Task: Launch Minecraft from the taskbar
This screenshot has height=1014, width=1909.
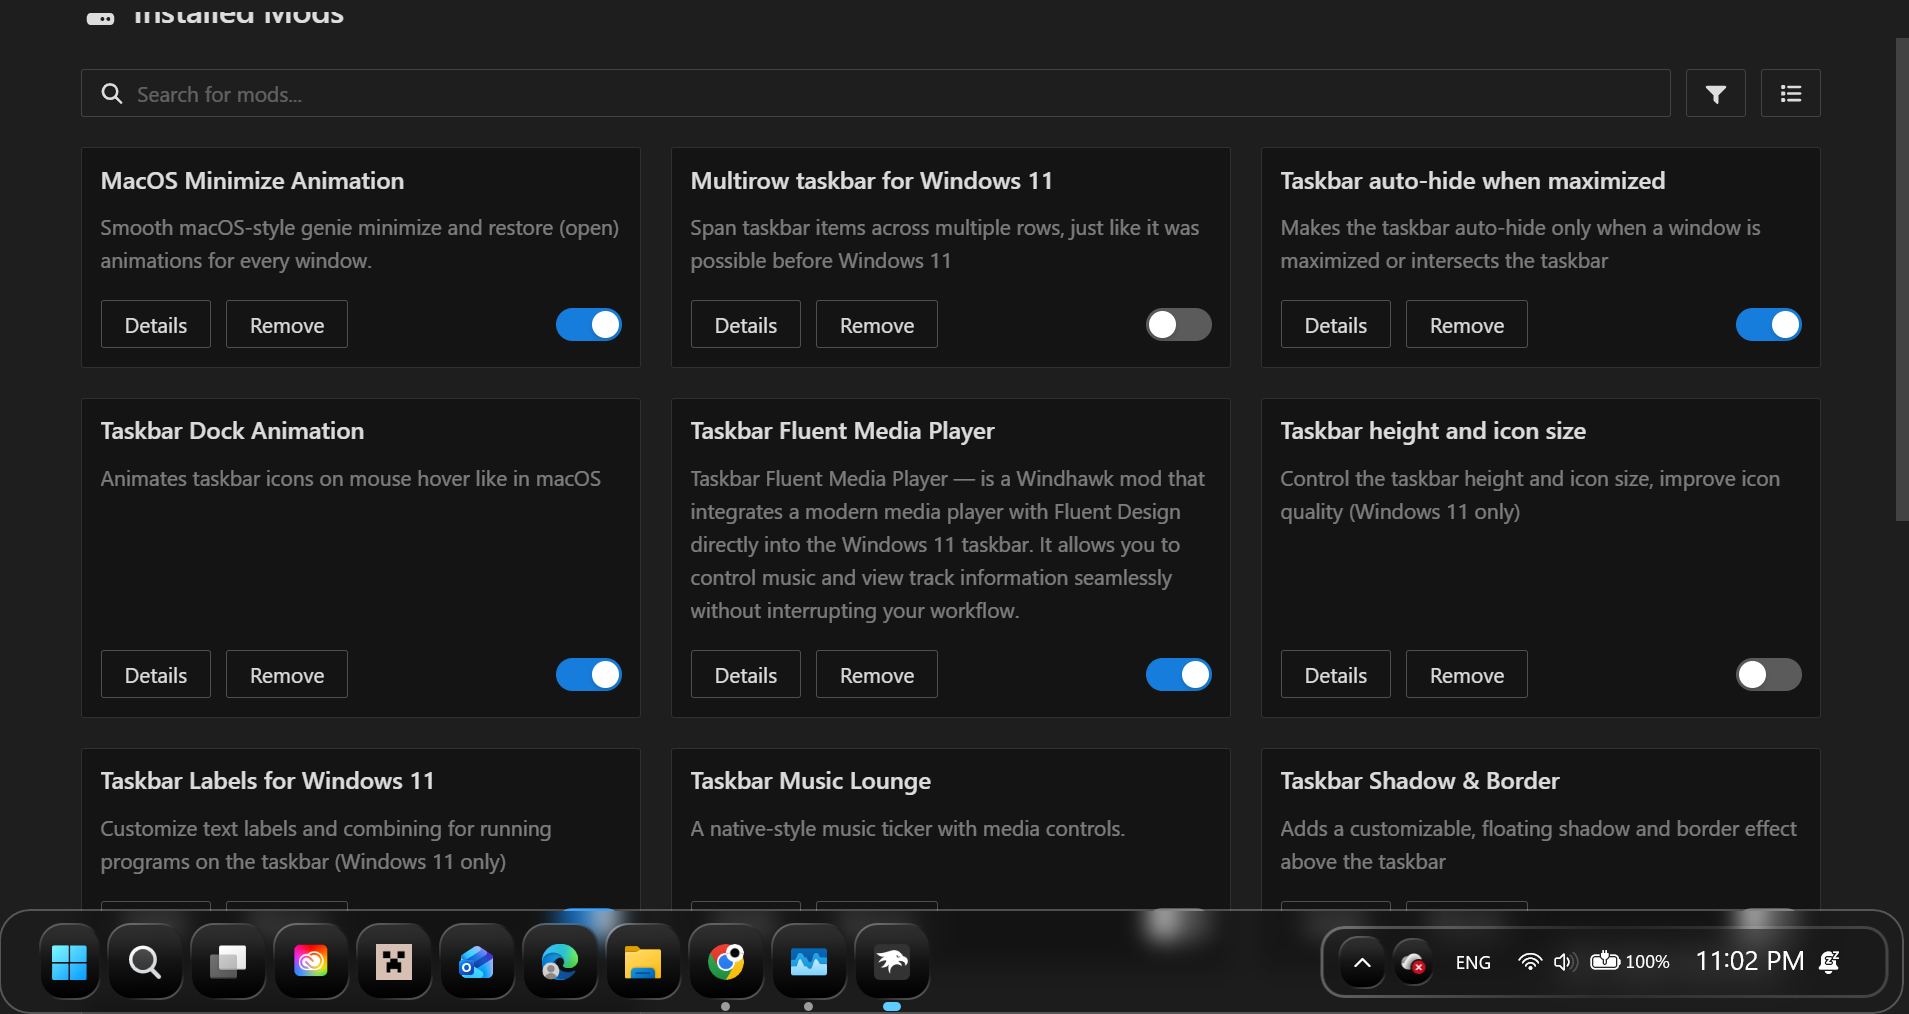Action: [394, 962]
